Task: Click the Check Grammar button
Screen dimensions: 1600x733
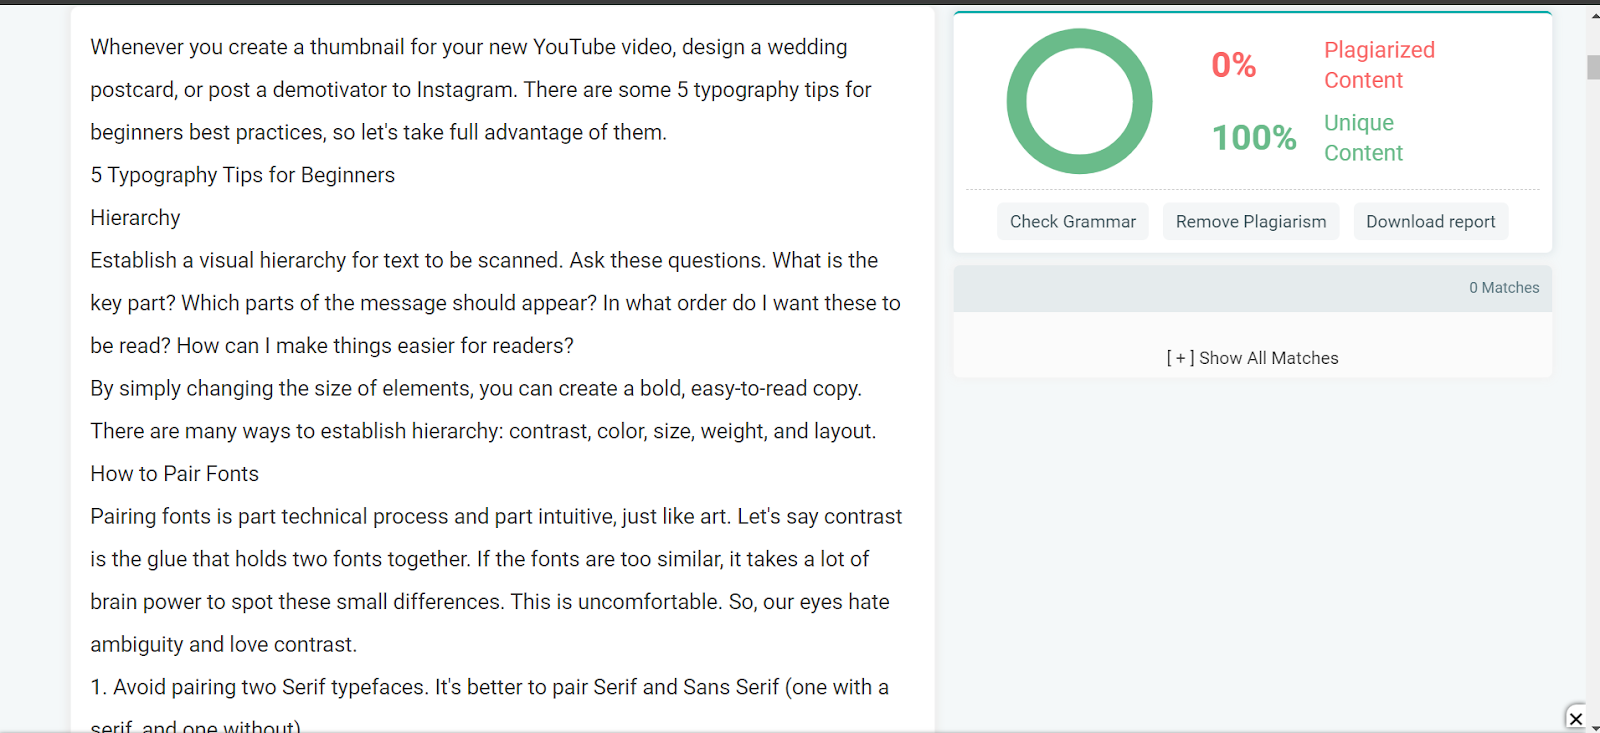Action: tap(1072, 221)
